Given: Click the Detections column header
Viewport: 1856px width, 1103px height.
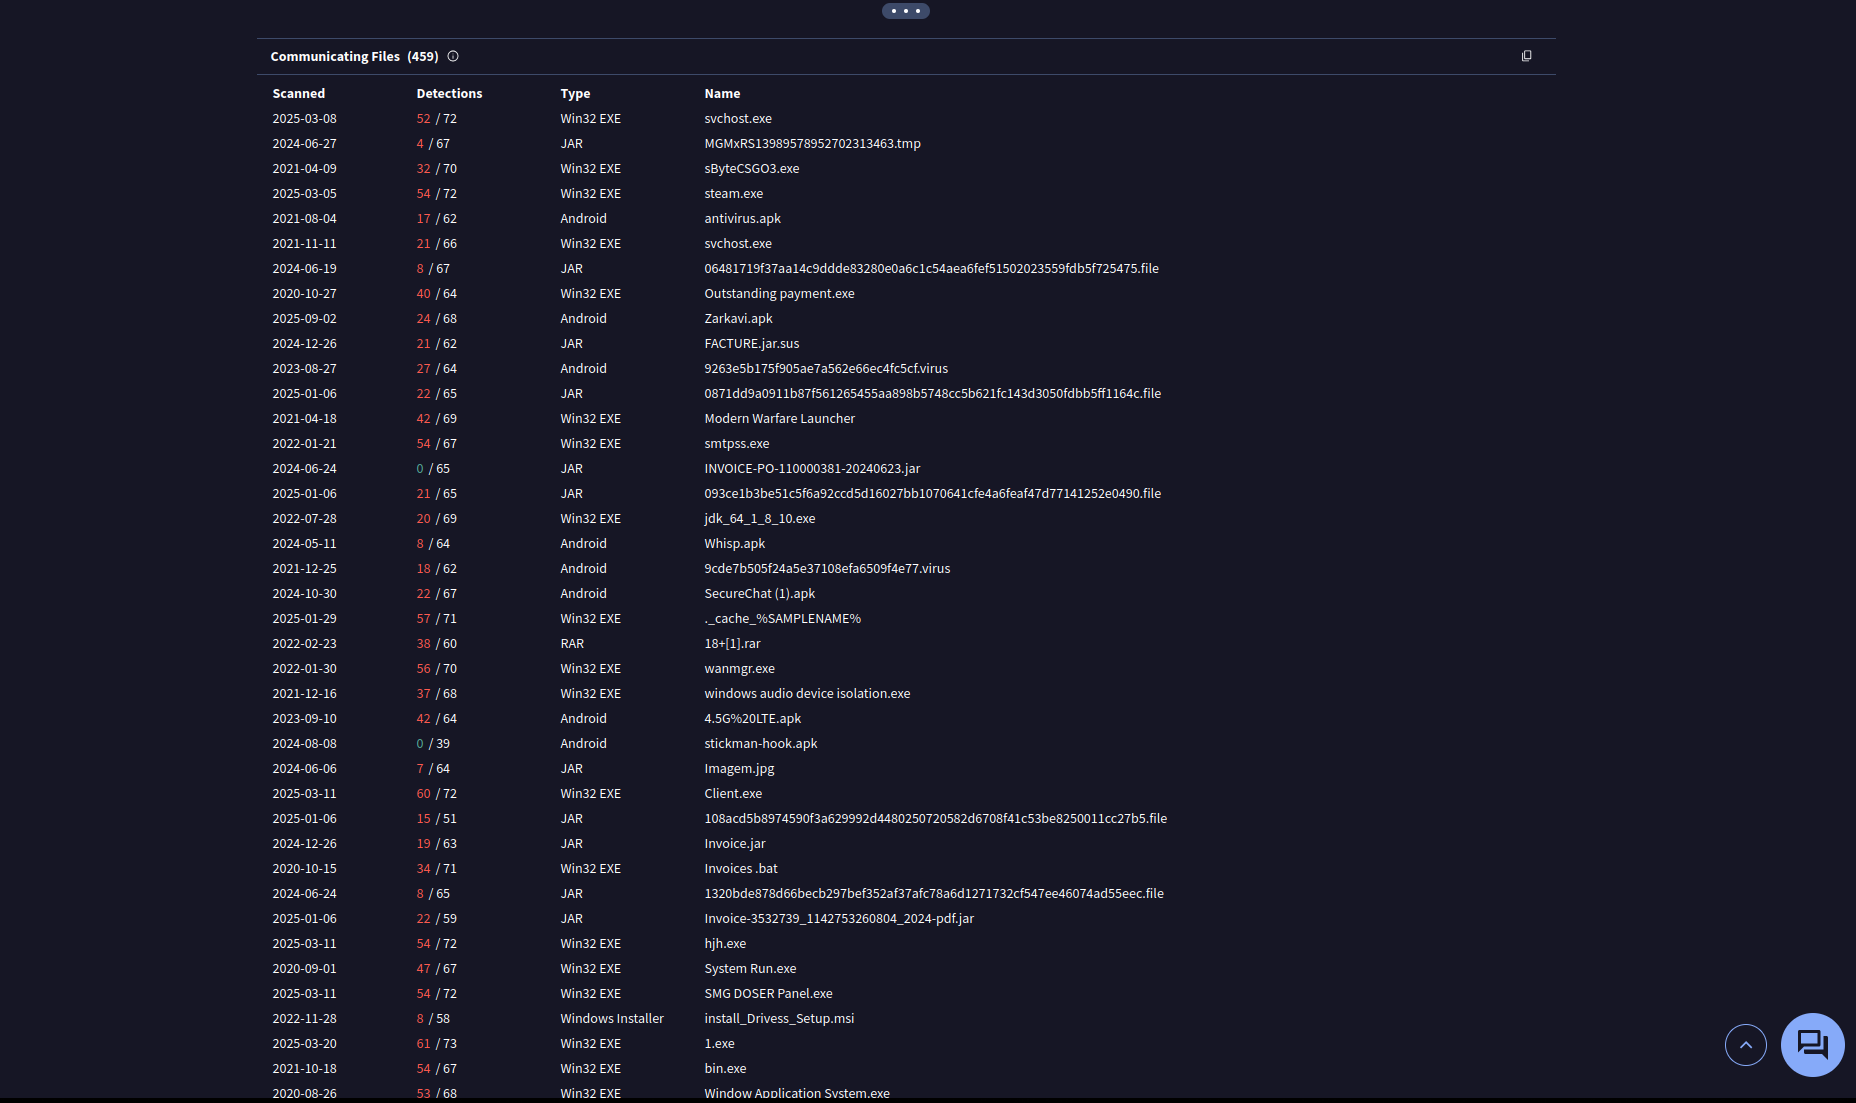Looking at the screenshot, I should tap(449, 94).
